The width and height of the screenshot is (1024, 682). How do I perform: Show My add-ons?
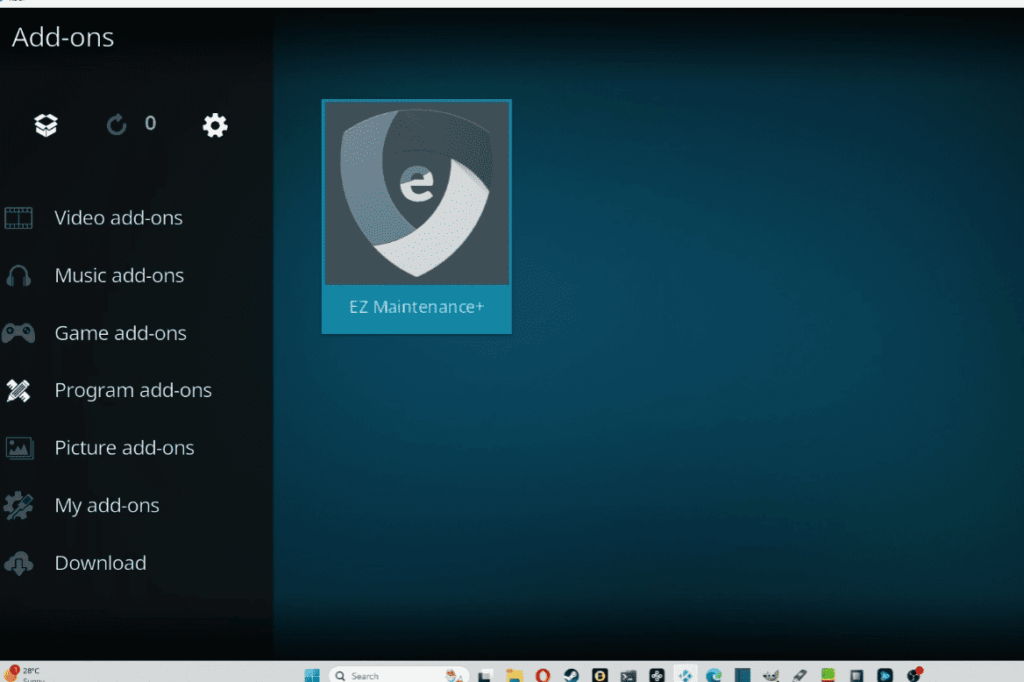(106, 506)
